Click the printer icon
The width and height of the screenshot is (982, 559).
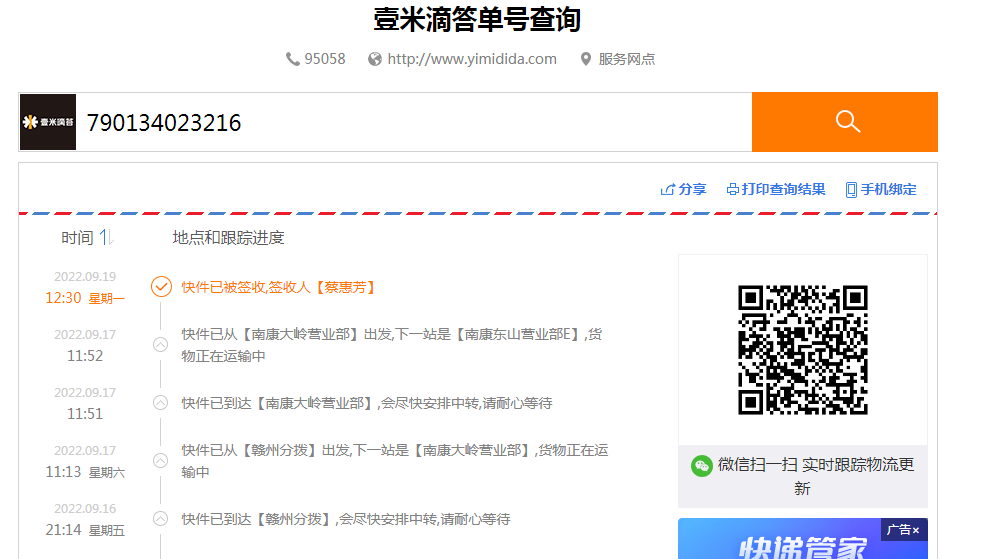pos(733,189)
